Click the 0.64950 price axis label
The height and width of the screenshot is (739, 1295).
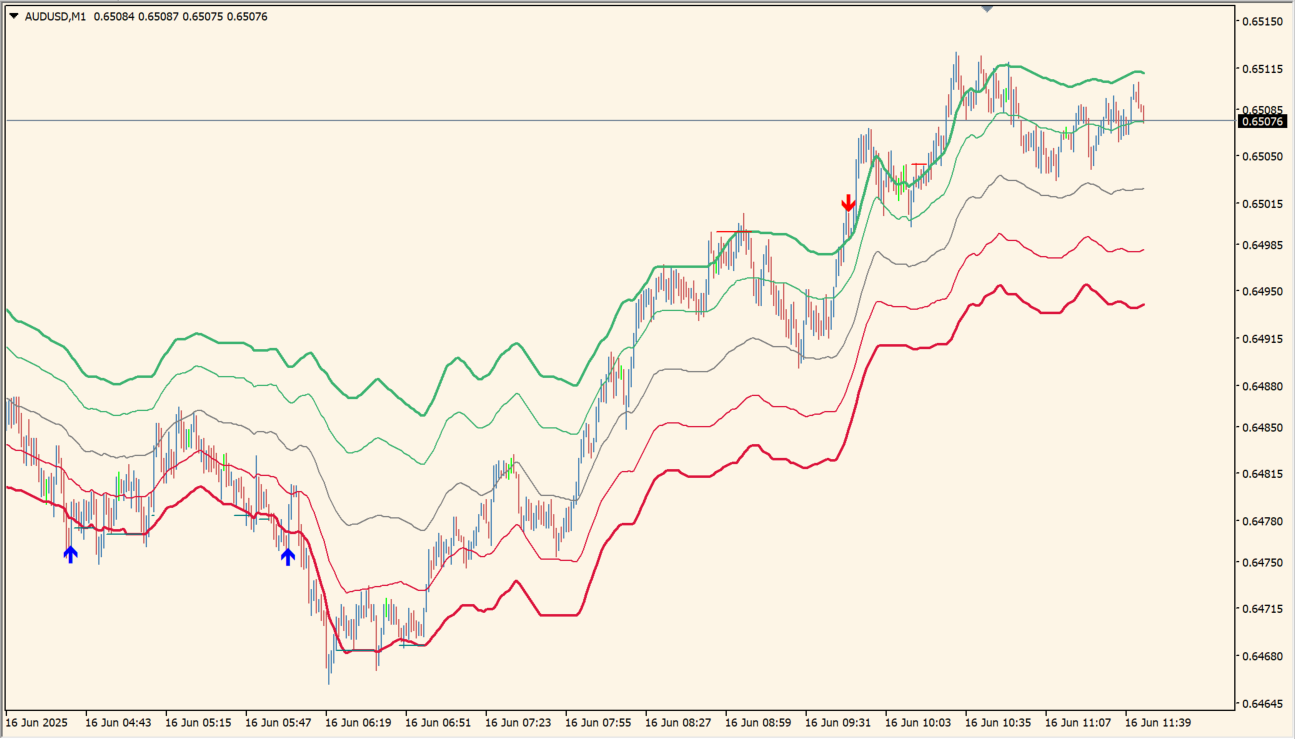tap(1264, 291)
